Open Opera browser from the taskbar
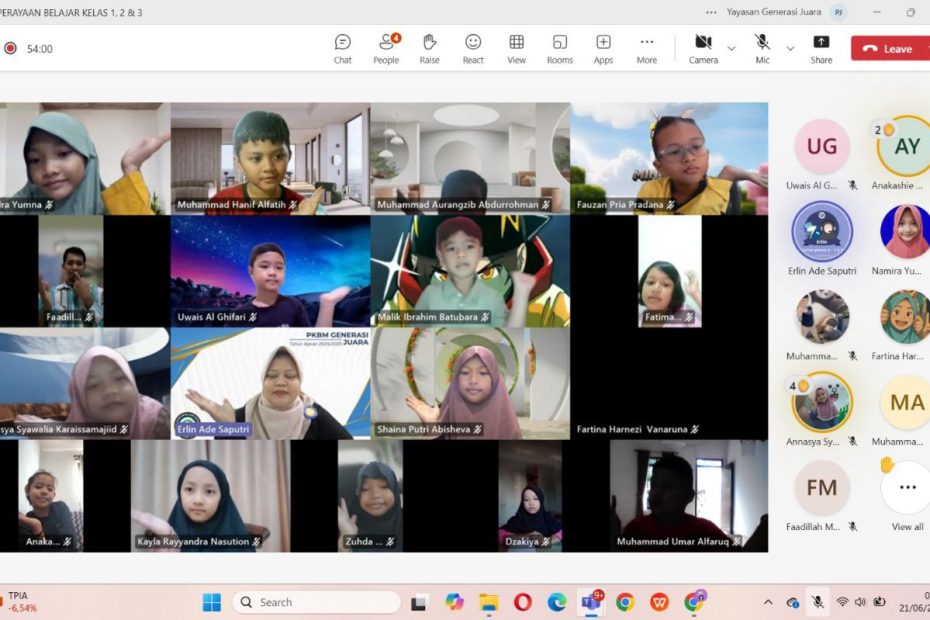 click(x=522, y=602)
